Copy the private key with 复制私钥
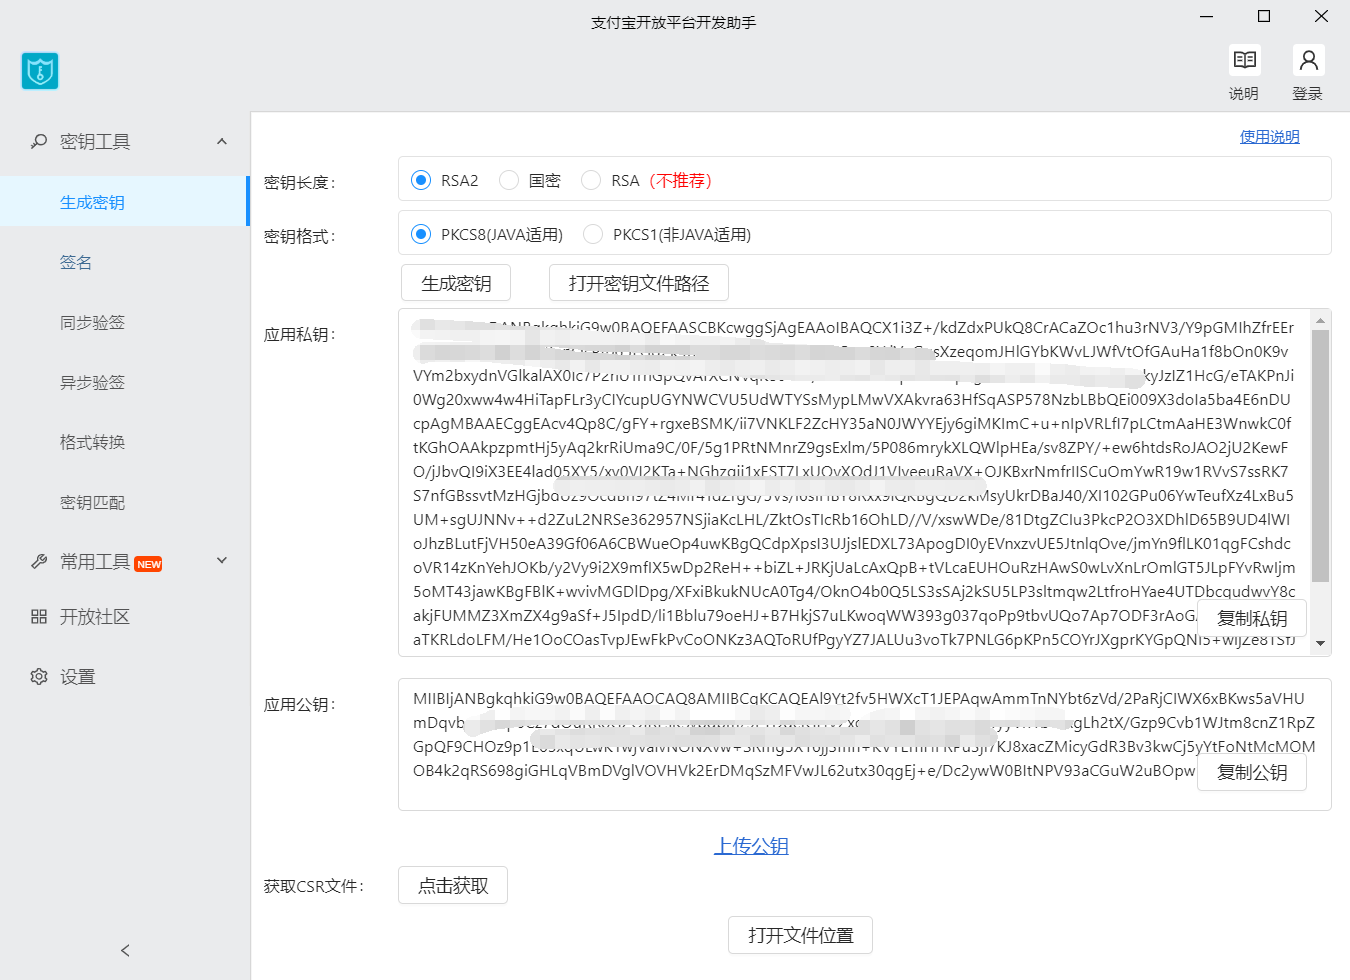The image size is (1350, 980). pyautogui.click(x=1252, y=619)
